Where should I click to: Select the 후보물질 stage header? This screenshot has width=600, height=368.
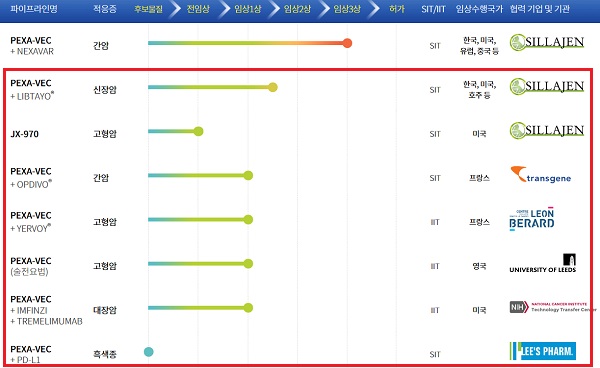pos(148,9)
